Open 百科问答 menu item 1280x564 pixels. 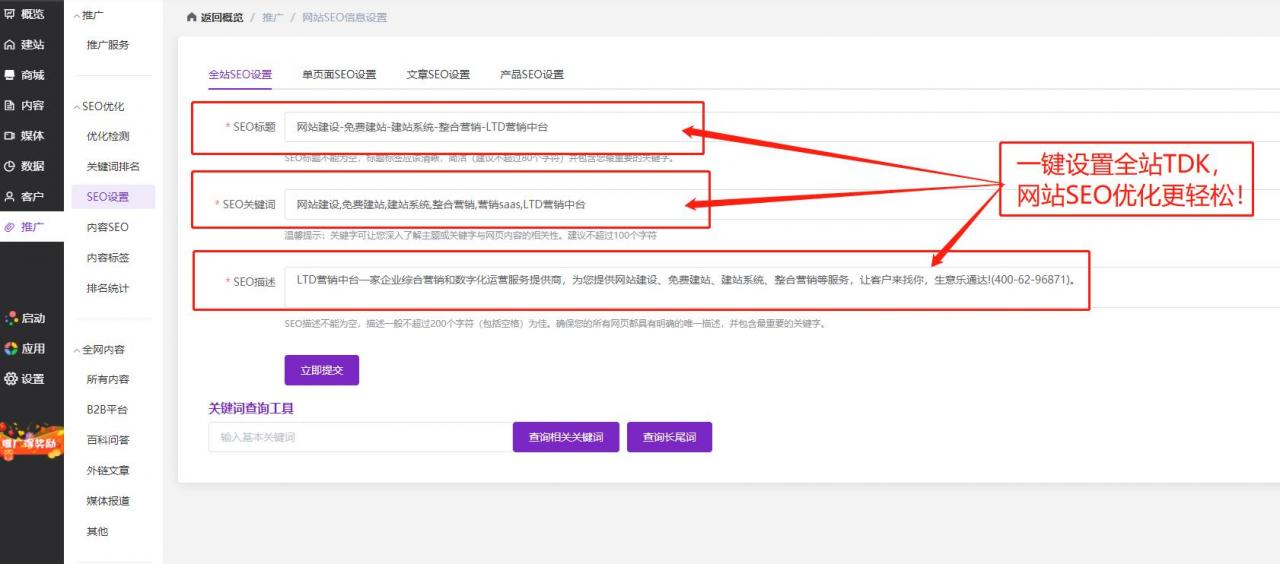pyautogui.click(x=108, y=440)
